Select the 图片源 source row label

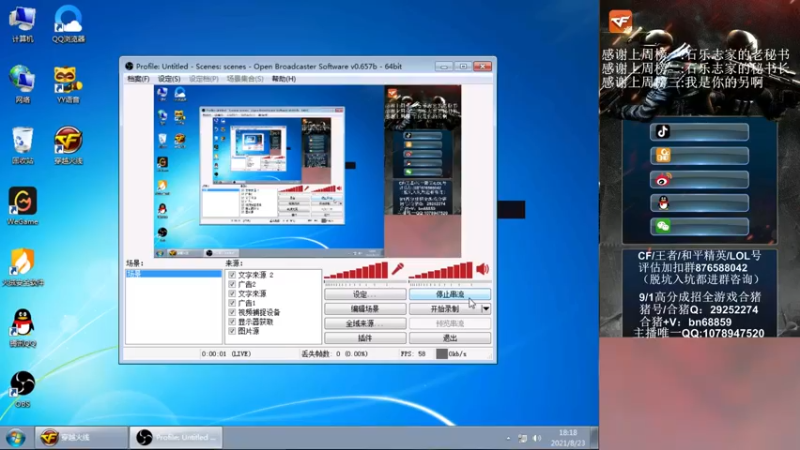248,331
